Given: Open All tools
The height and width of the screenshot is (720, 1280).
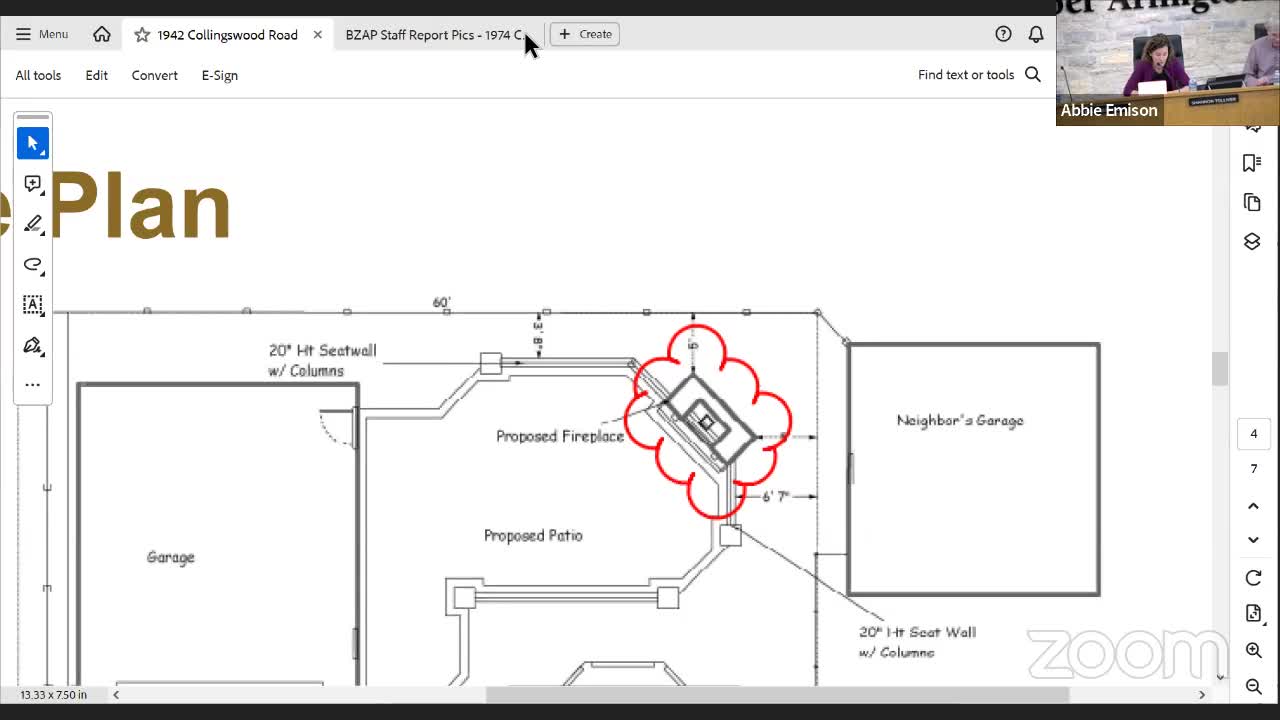Looking at the screenshot, I should pos(38,75).
